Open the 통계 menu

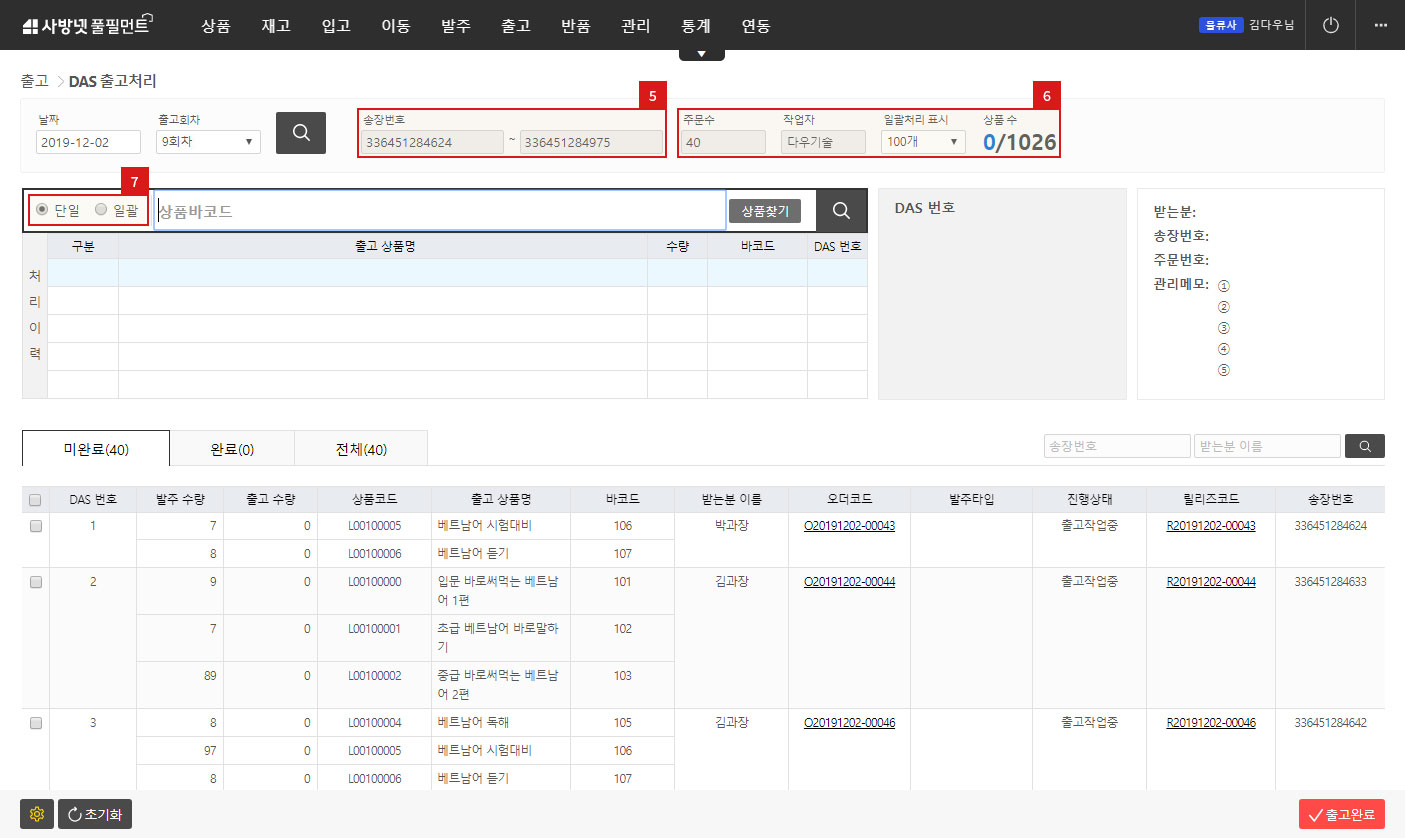tap(694, 25)
